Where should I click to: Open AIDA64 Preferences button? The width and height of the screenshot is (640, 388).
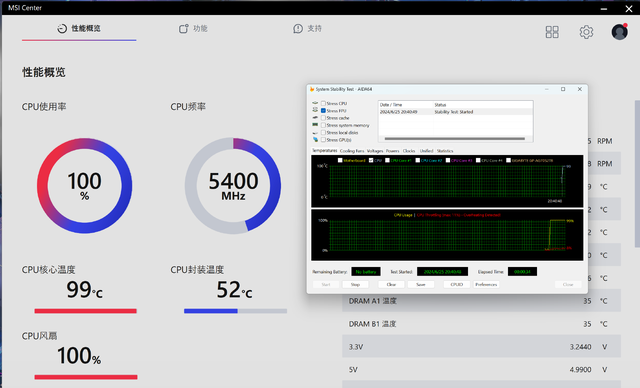pos(486,284)
